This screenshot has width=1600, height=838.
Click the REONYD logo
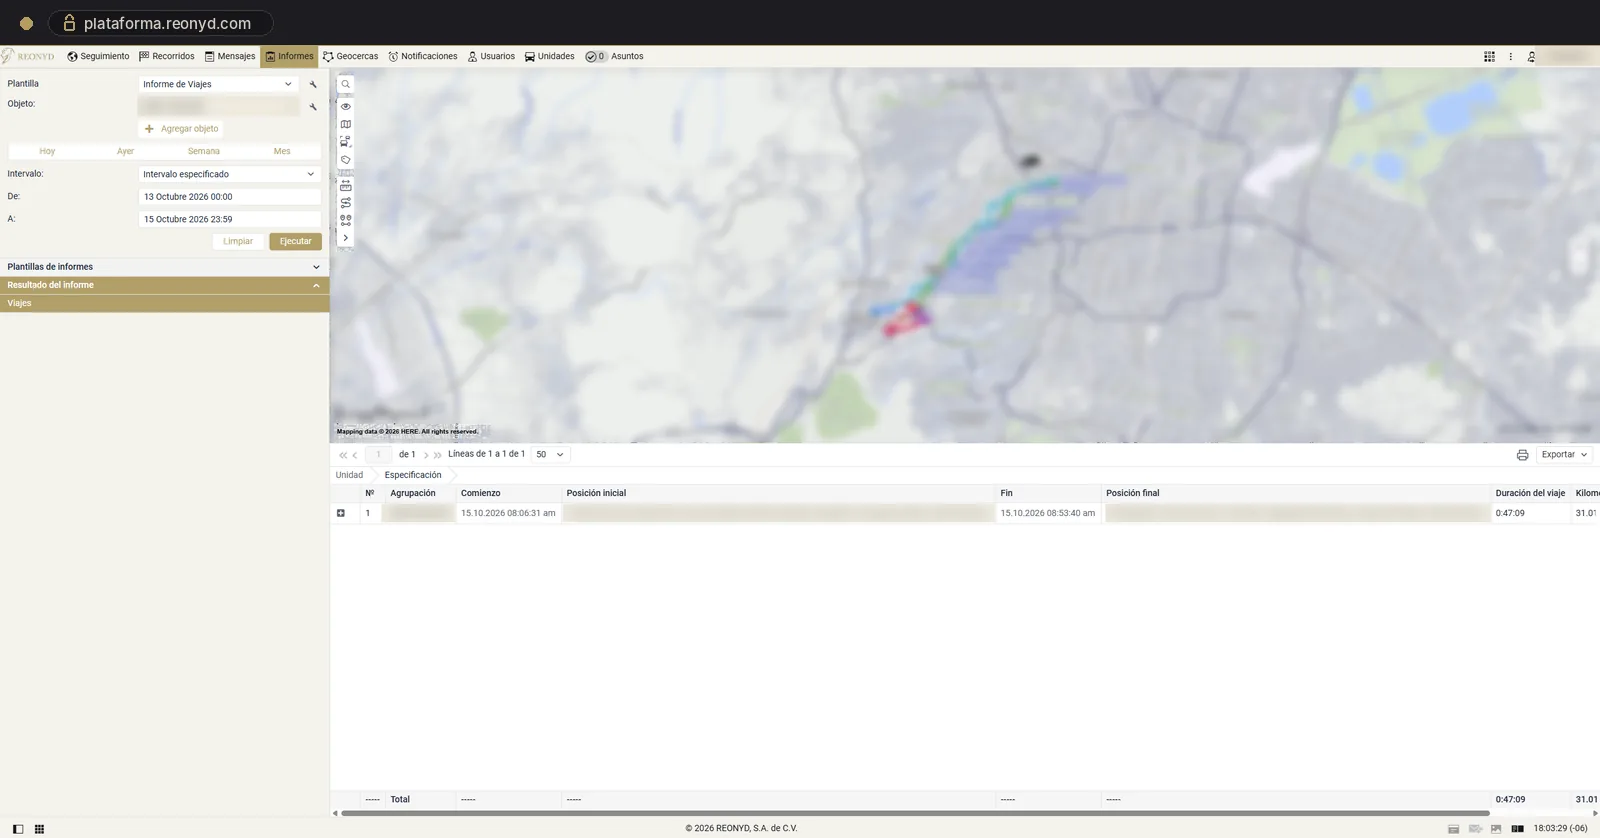(29, 56)
